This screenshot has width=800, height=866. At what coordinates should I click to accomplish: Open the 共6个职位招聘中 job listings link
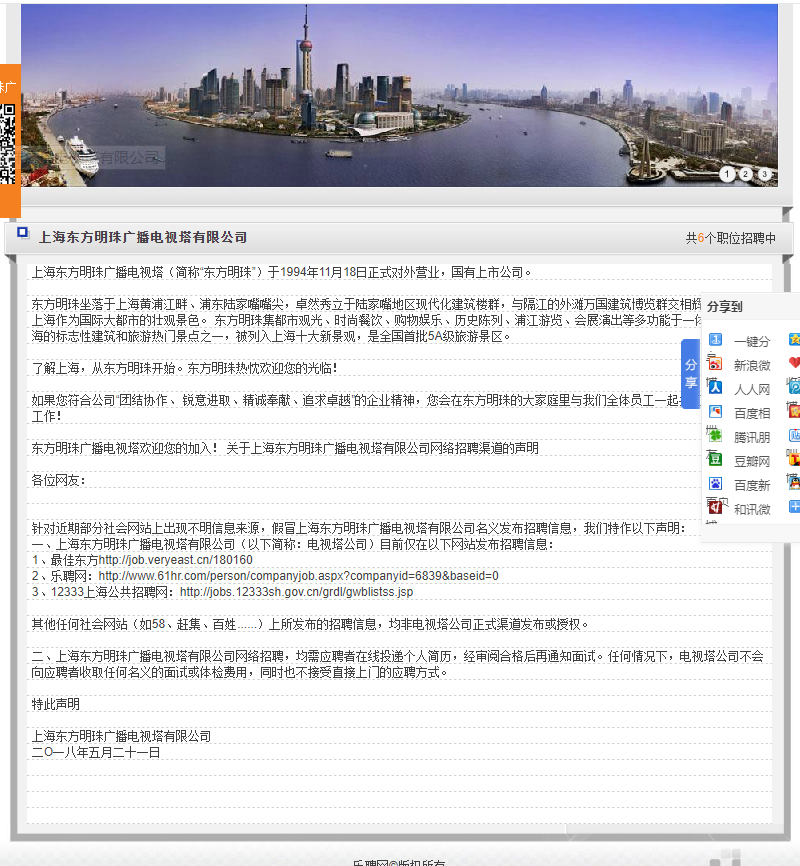[x=728, y=238]
